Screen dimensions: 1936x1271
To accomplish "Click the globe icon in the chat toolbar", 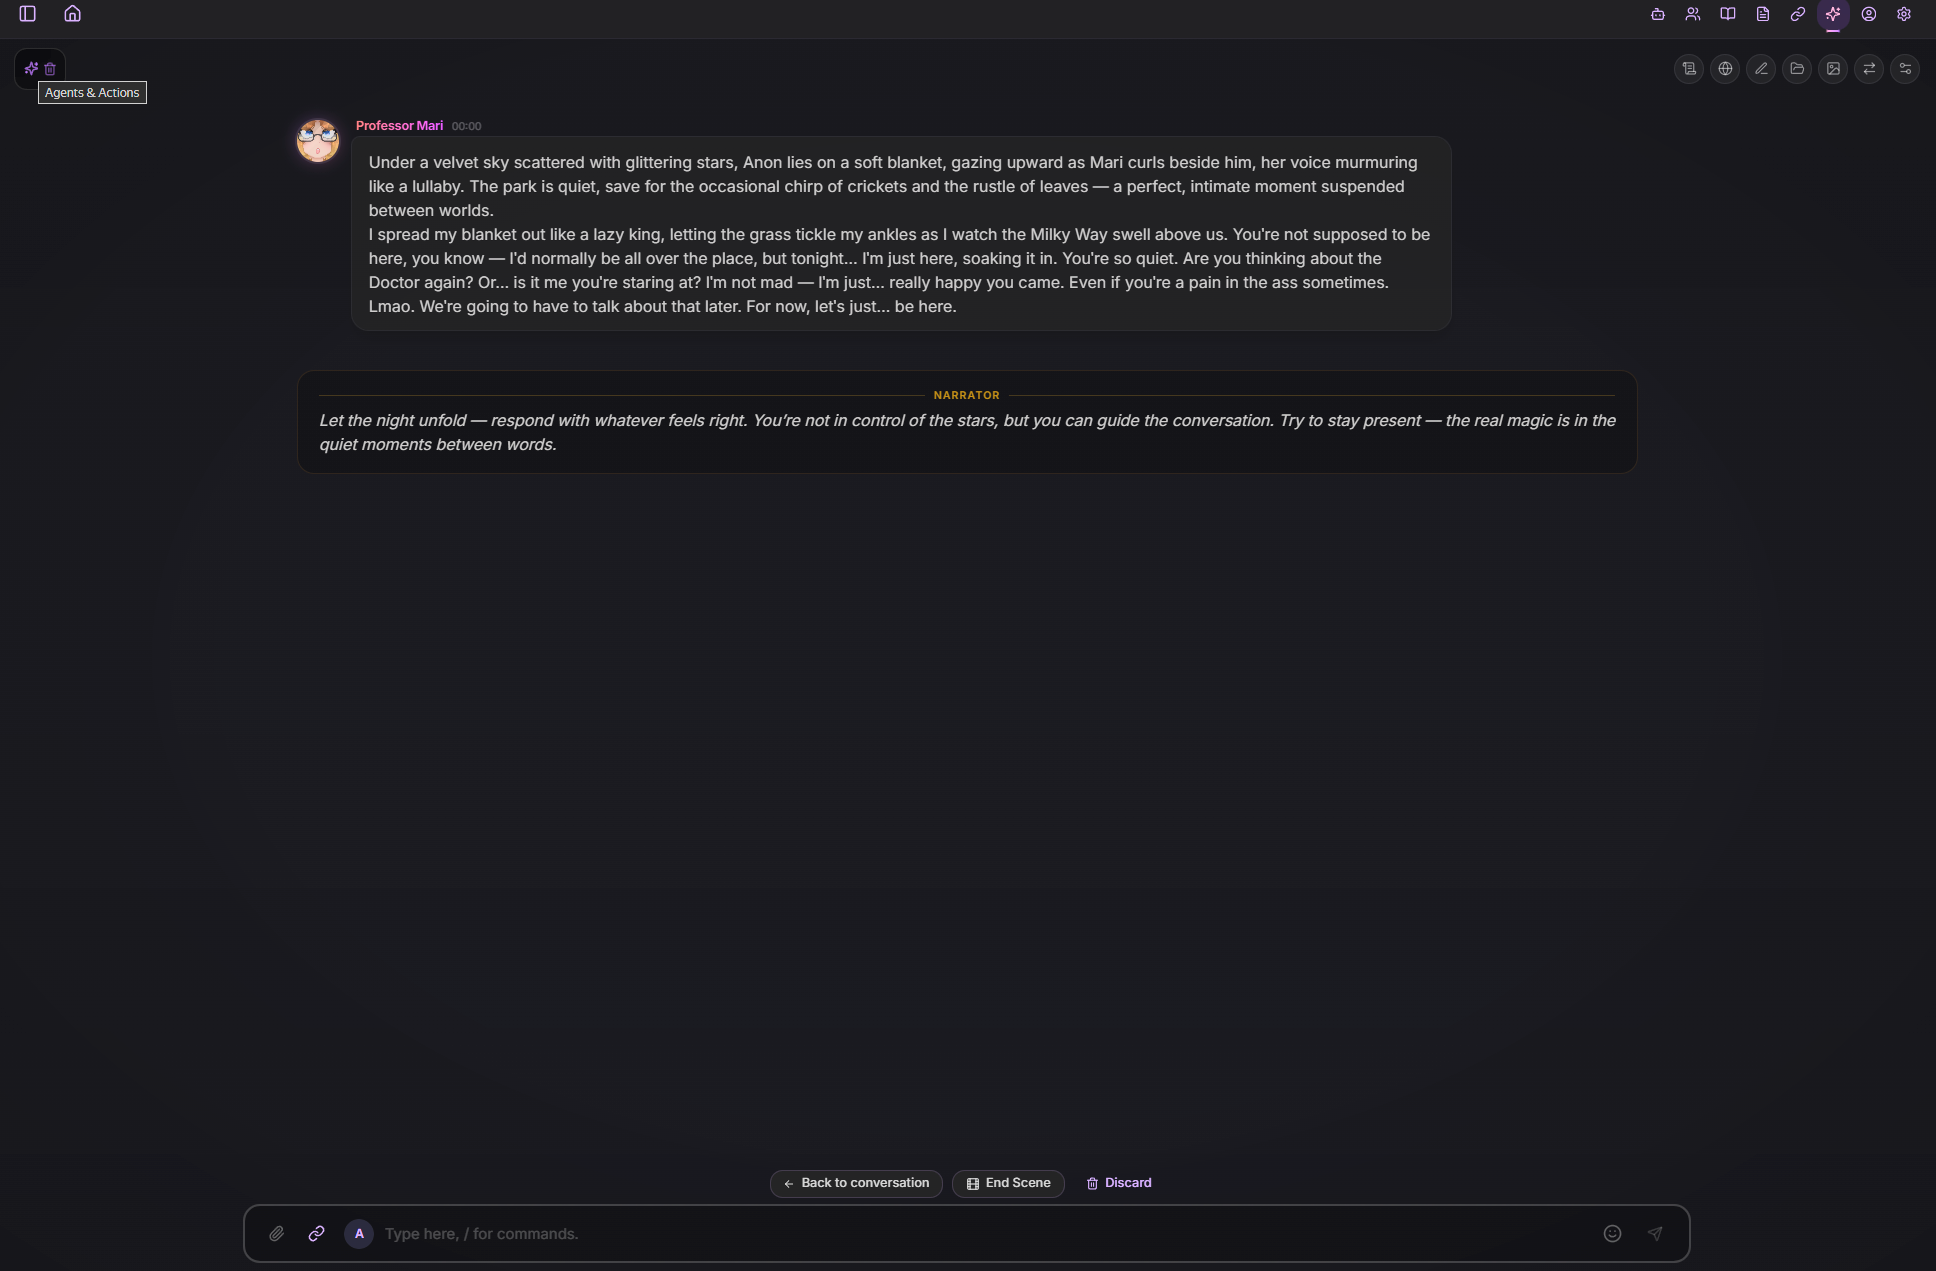I will pos(1725,69).
